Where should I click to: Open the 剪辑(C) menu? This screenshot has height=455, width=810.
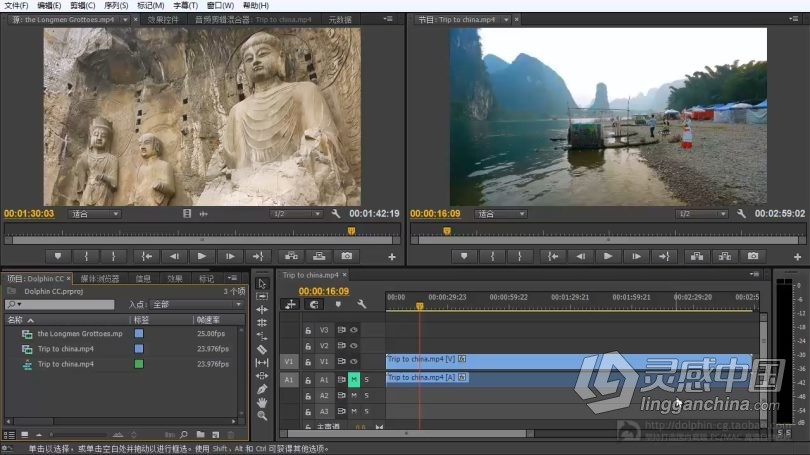click(83, 6)
